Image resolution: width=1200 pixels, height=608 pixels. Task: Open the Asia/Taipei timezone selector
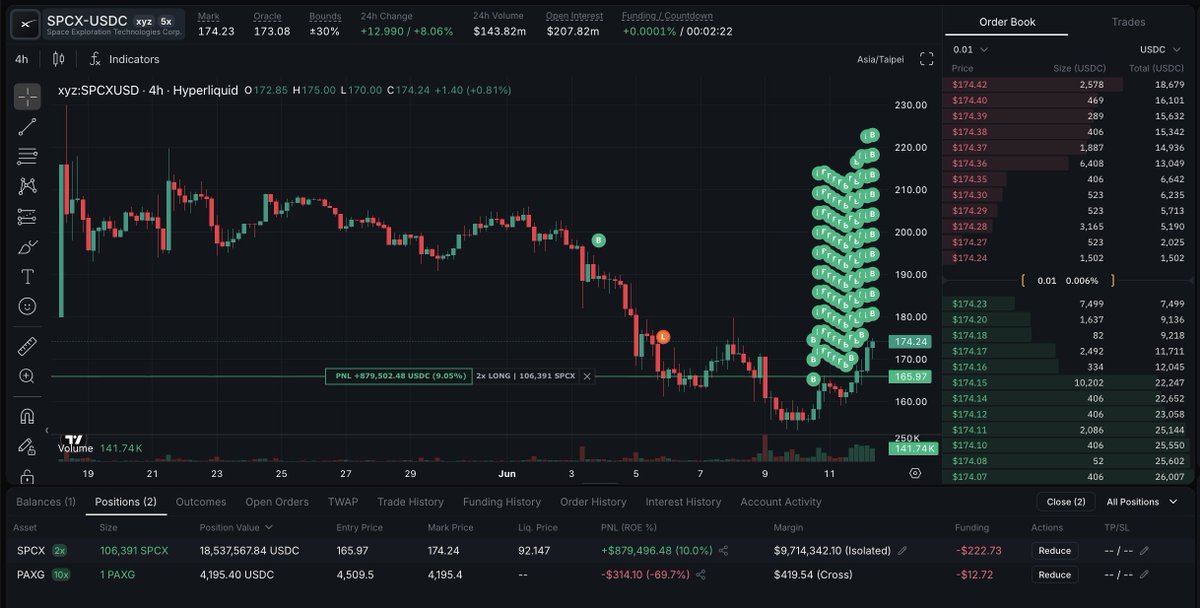tap(881, 59)
